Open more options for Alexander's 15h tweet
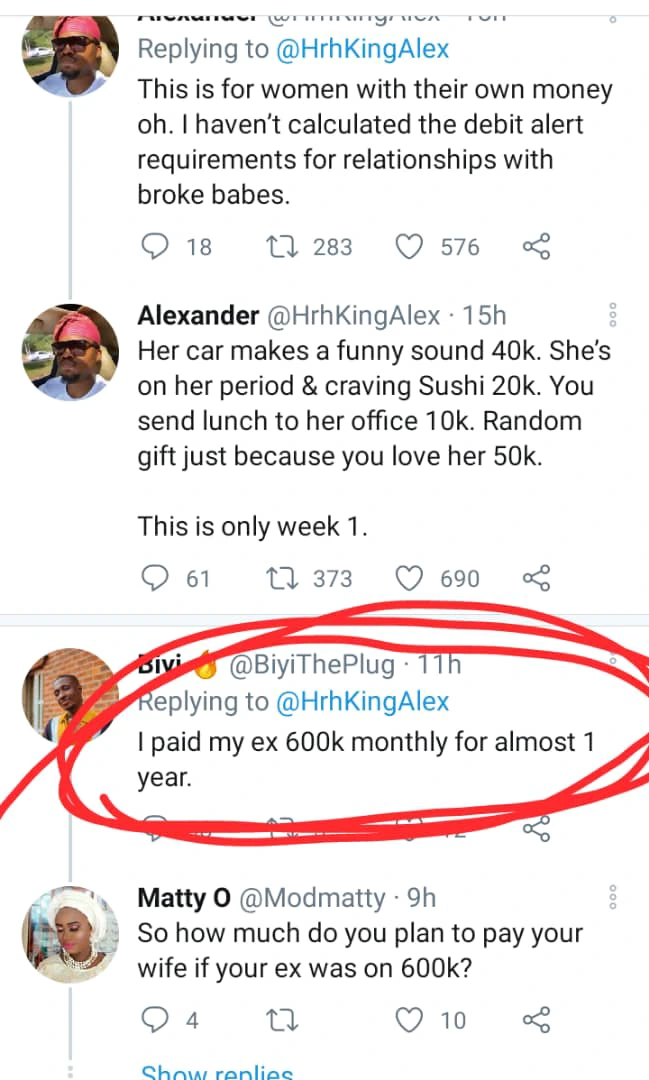The image size is (649, 1080). point(613,316)
